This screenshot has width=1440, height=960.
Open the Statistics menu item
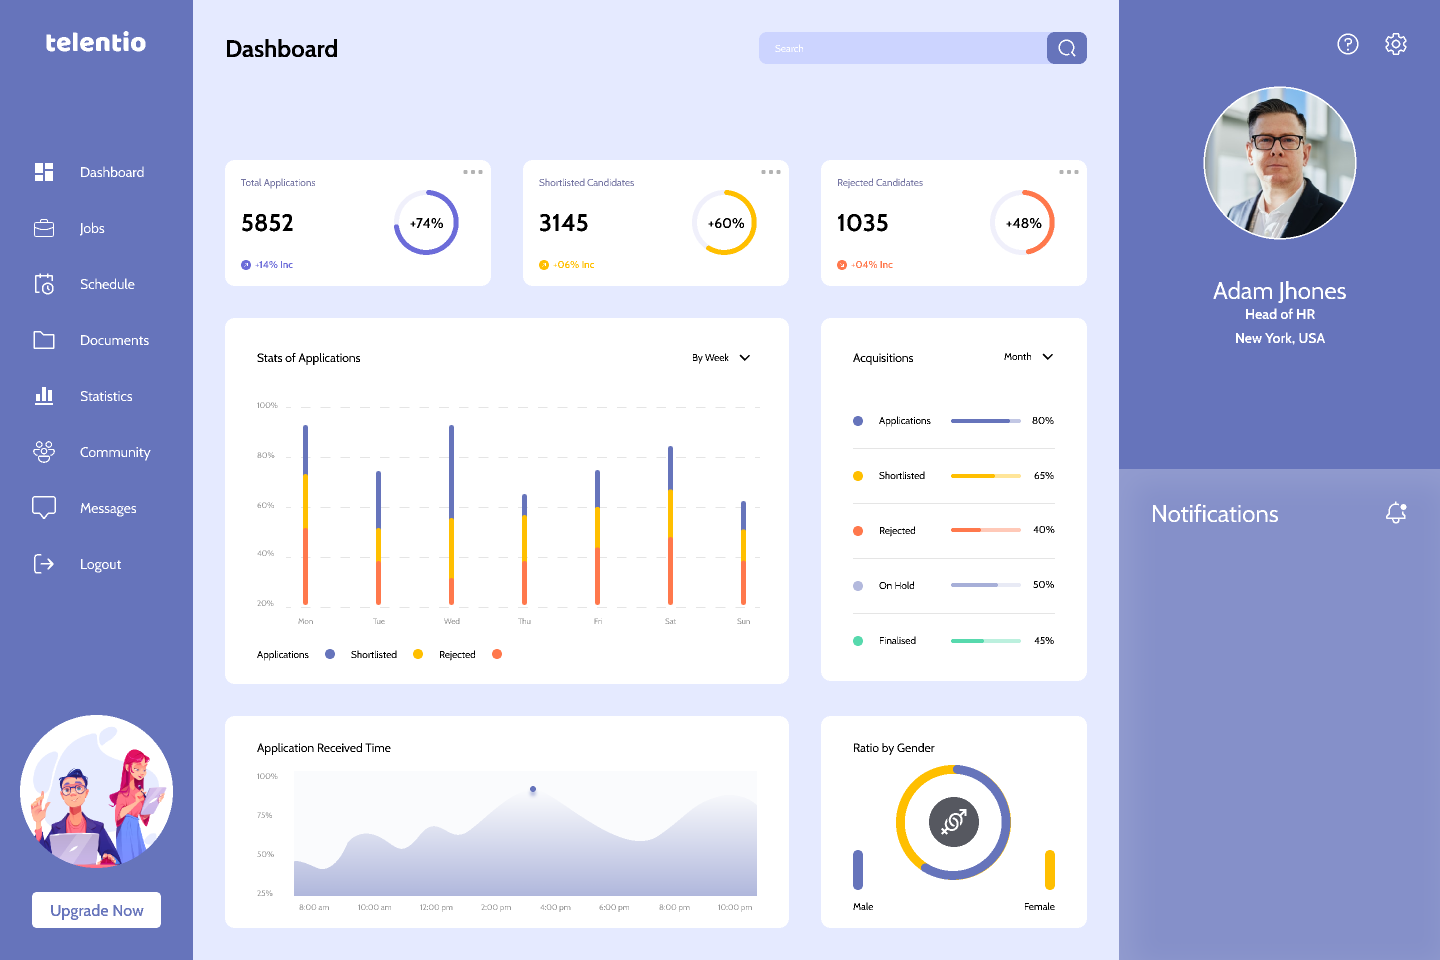106,396
